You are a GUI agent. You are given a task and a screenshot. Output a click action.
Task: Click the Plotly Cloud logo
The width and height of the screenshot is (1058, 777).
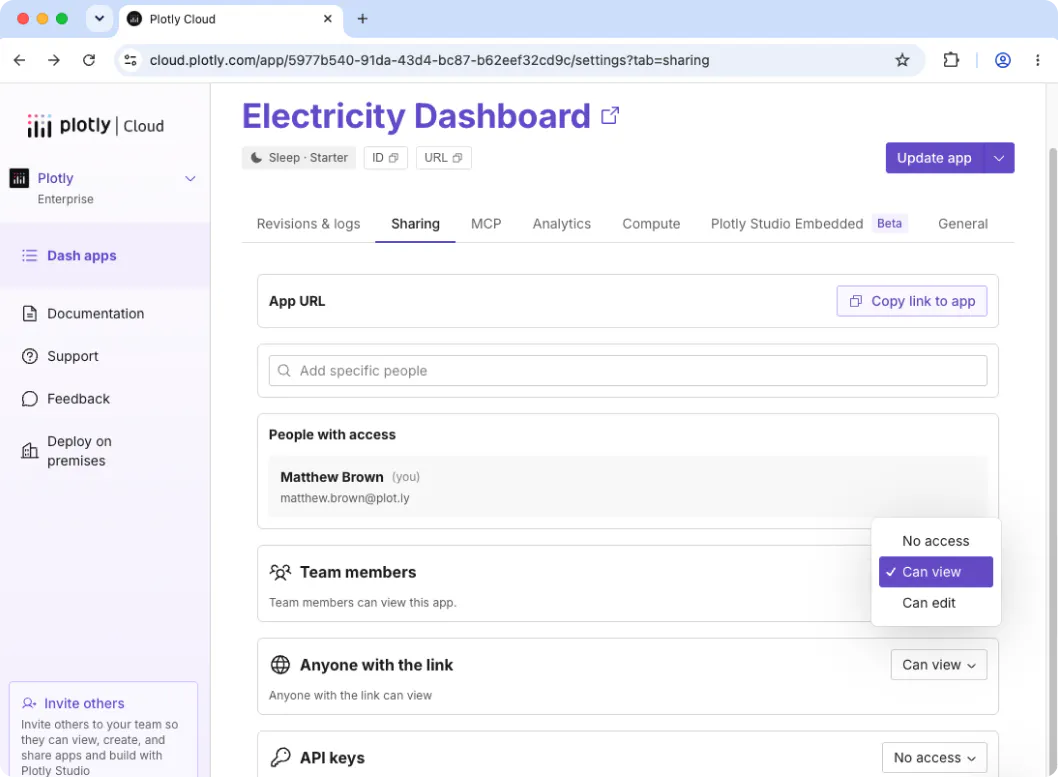pos(95,125)
